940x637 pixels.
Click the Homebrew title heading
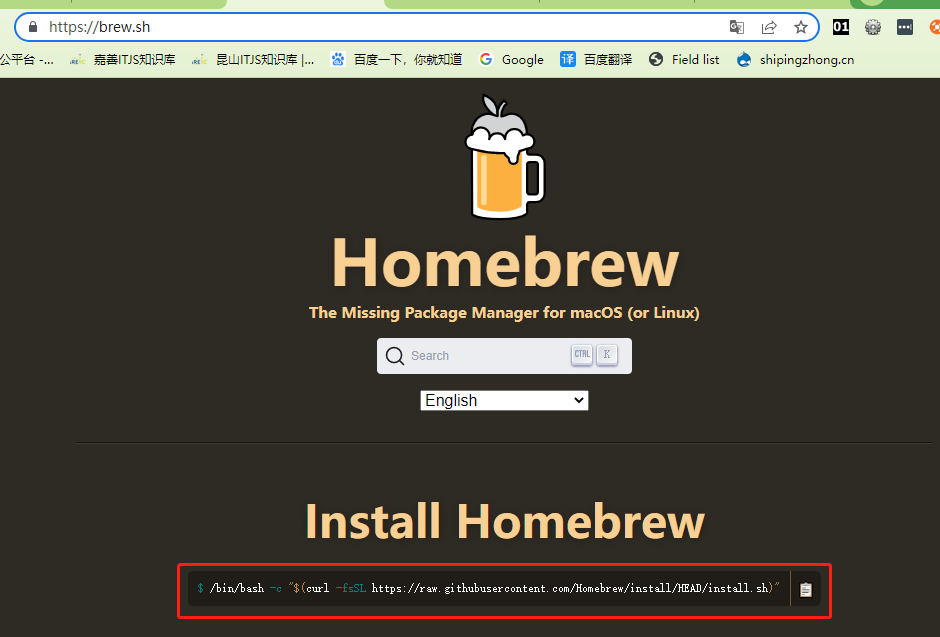[505, 263]
